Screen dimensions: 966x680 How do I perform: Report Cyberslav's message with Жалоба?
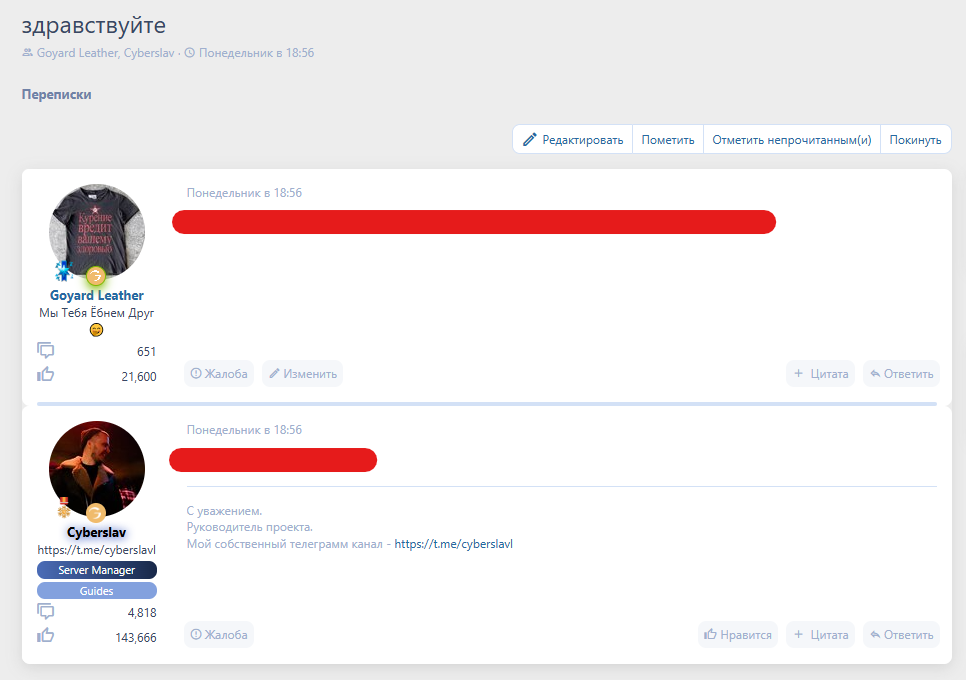tap(219, 634)
